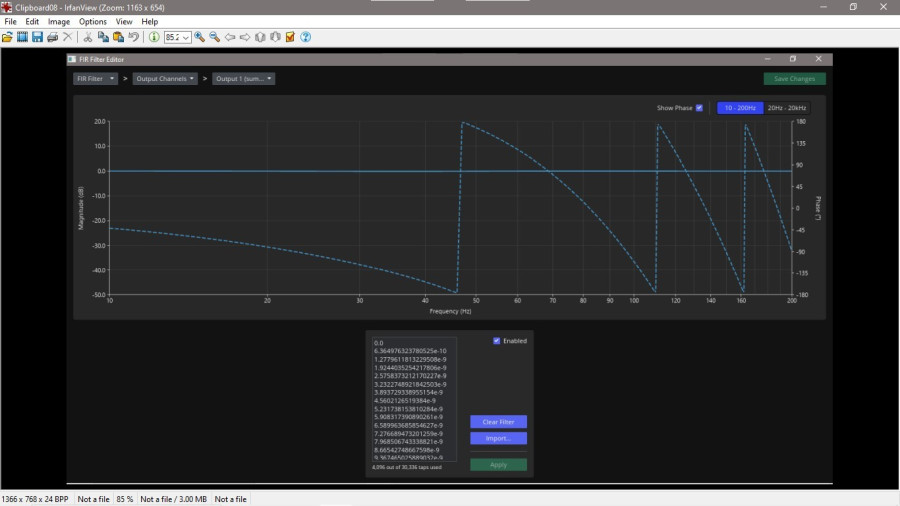Open the slideshow filmstrip icon
The height and width of the screenshot is (506, 900).
[22, 37]
